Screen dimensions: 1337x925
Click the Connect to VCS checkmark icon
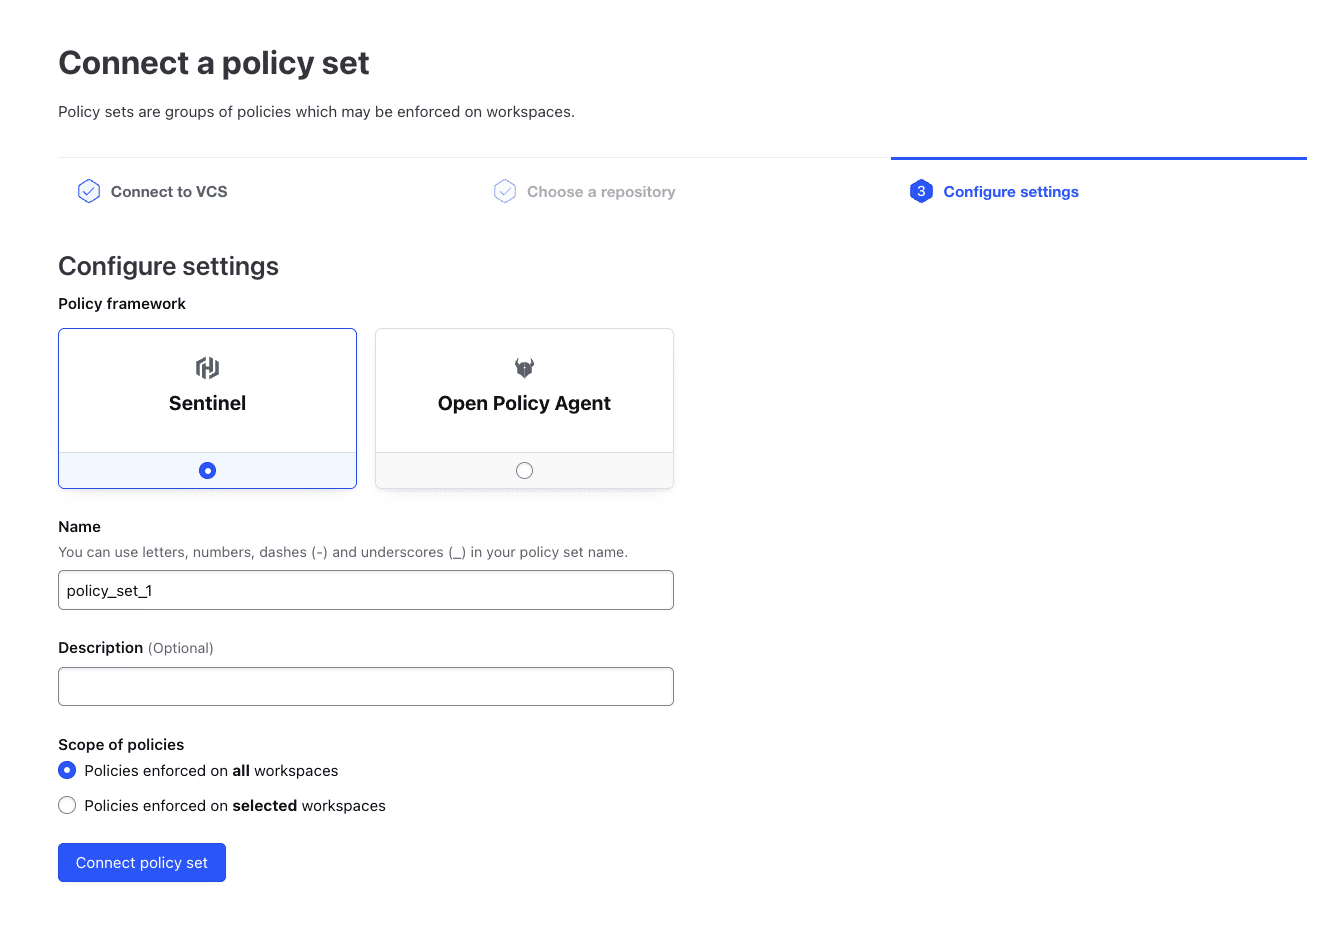click(89, 191)
